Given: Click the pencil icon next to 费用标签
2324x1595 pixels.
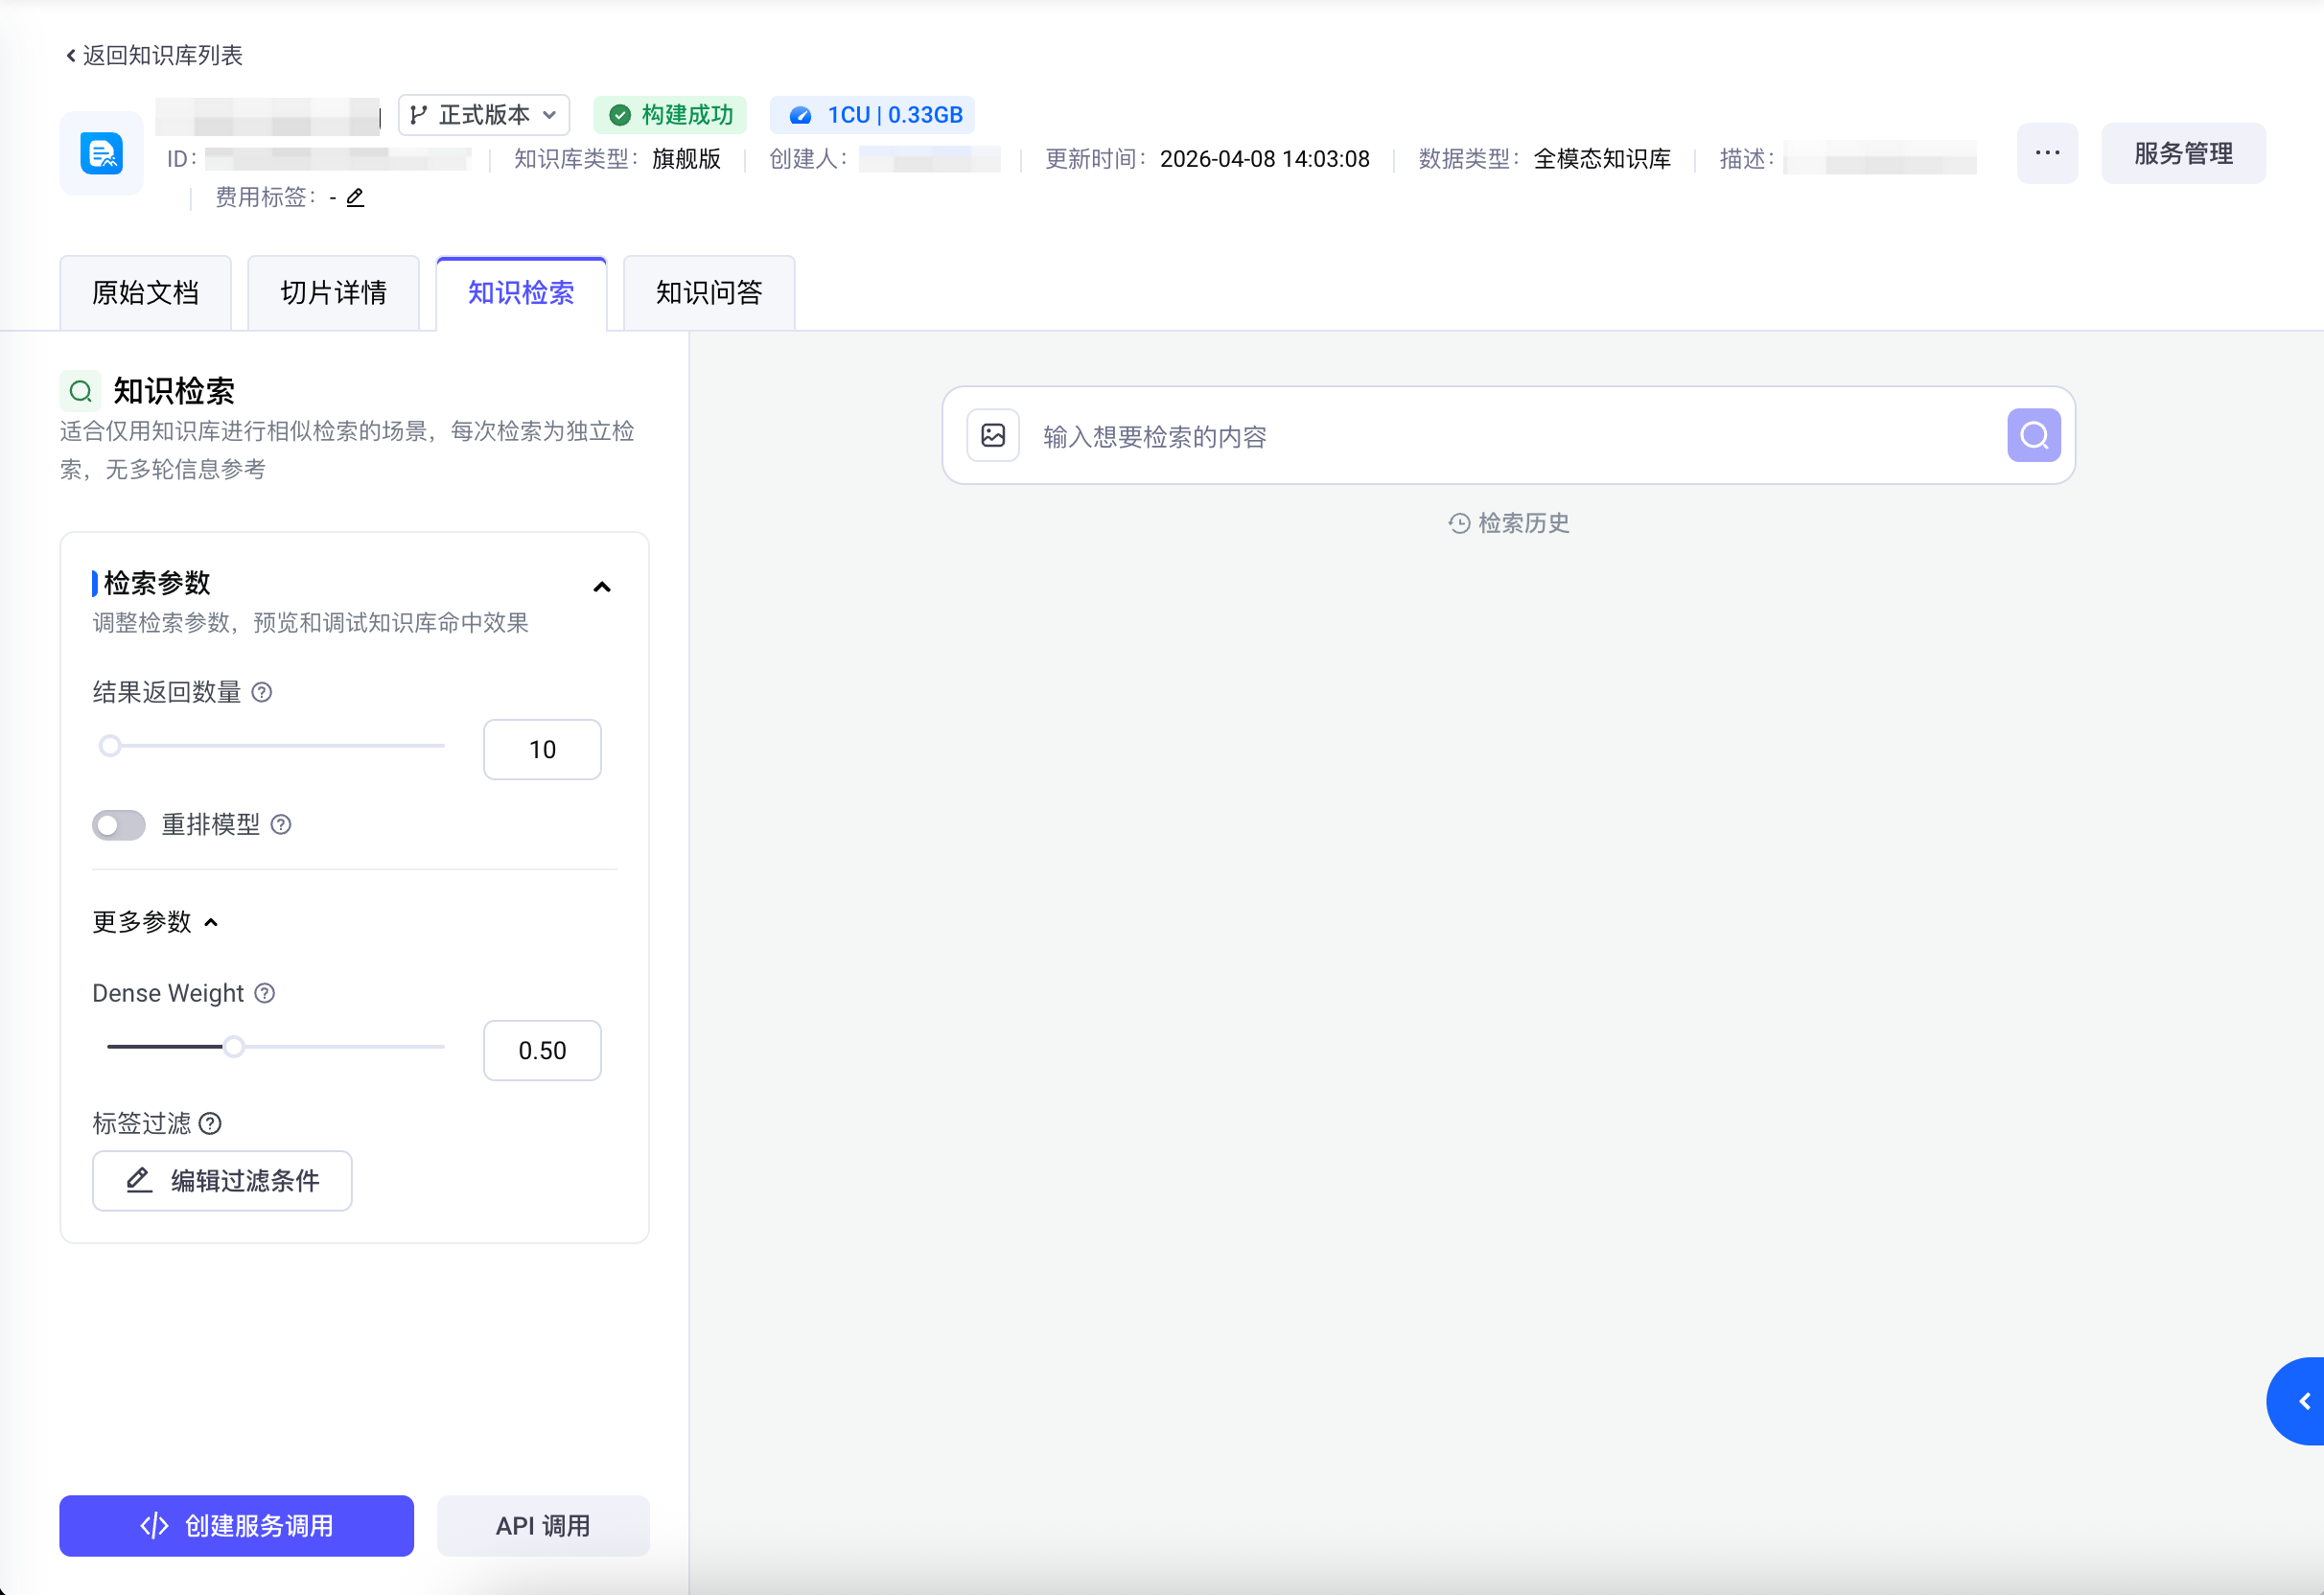Looking at the screenshot, I should (355, 197).
